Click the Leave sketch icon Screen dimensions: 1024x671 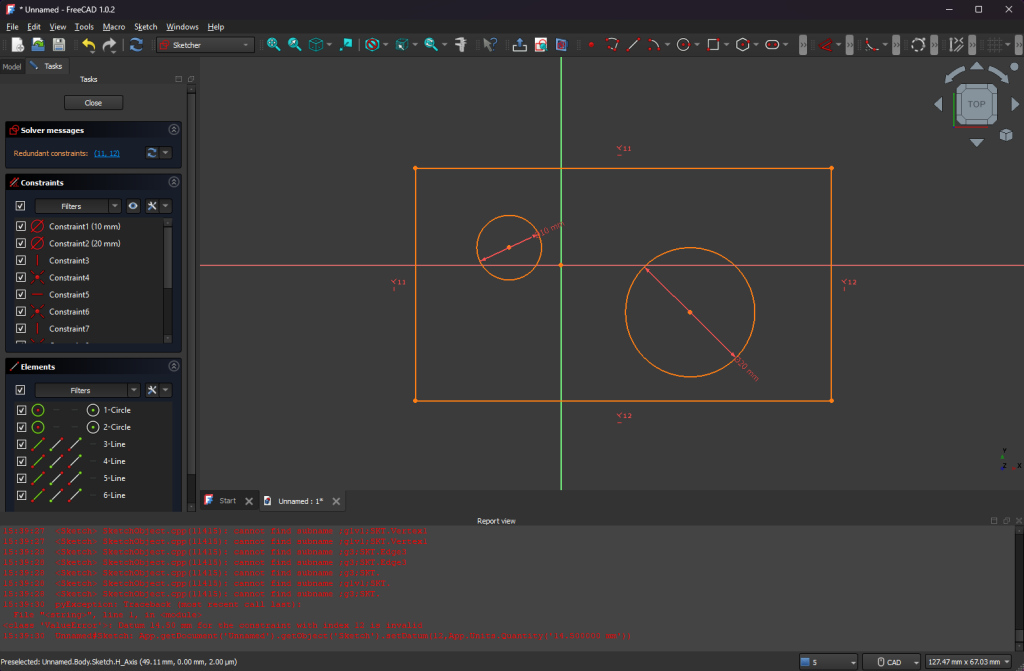point(520,45)
